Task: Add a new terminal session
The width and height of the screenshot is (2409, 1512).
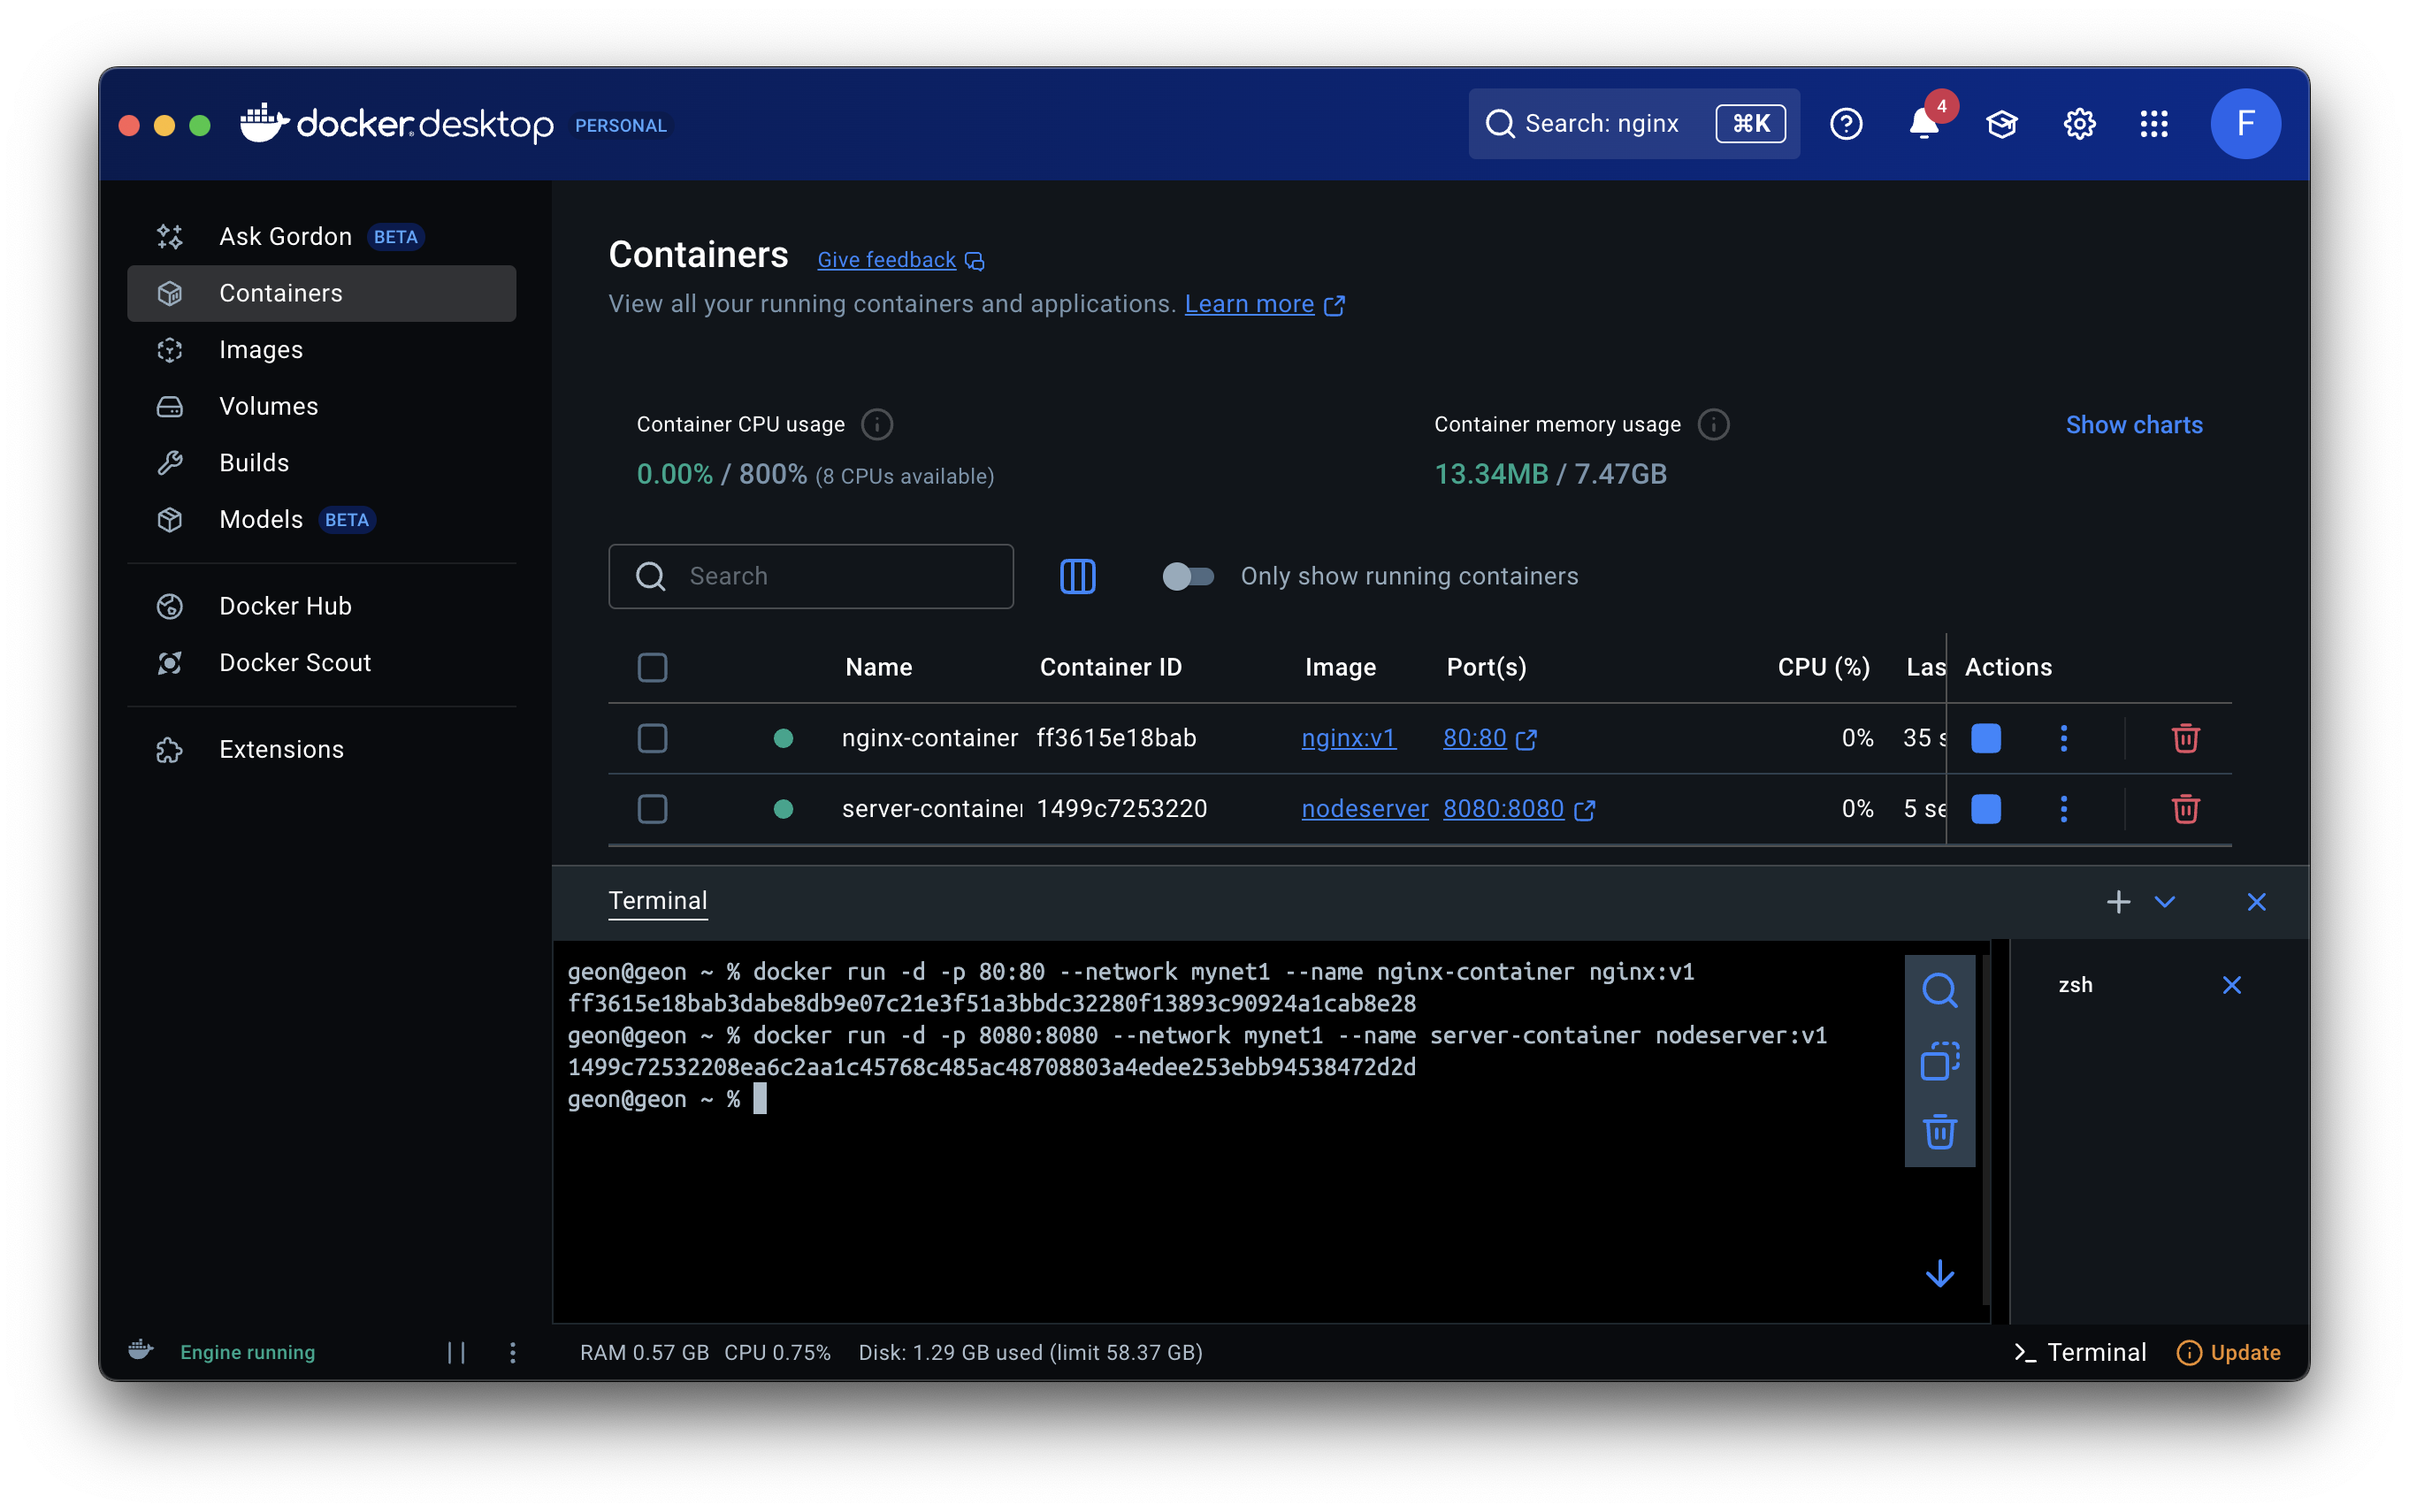Action: 2117,902
